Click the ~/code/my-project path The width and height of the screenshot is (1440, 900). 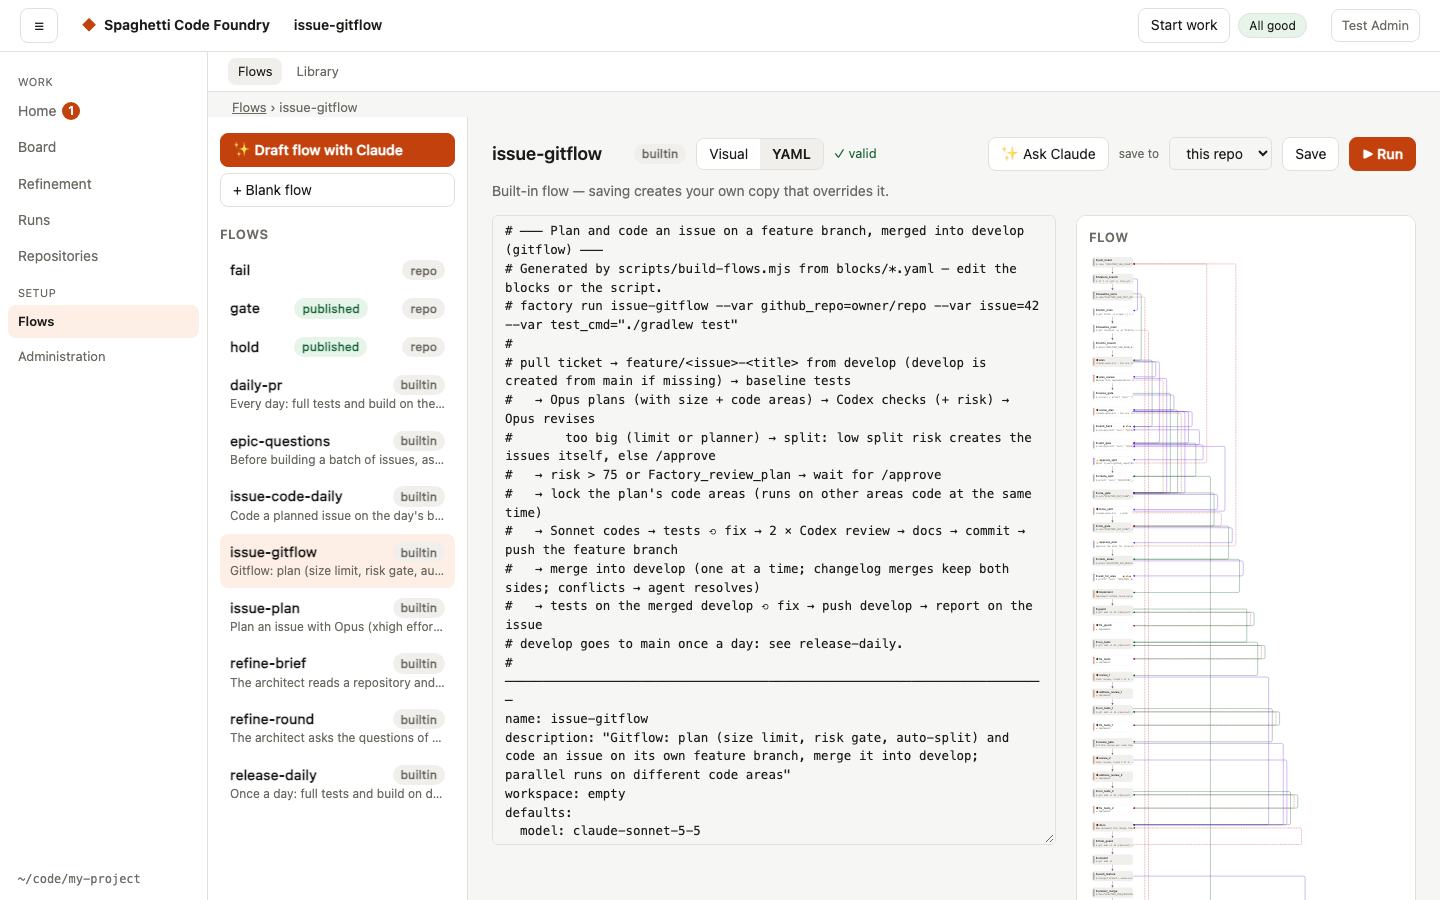click(79, 879)
